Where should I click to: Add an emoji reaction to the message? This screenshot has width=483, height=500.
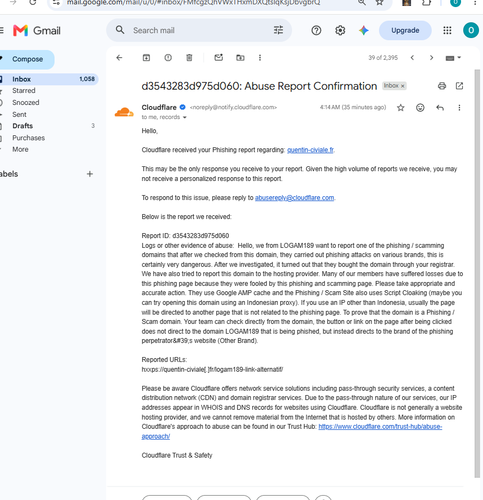[x=420, y=107]
